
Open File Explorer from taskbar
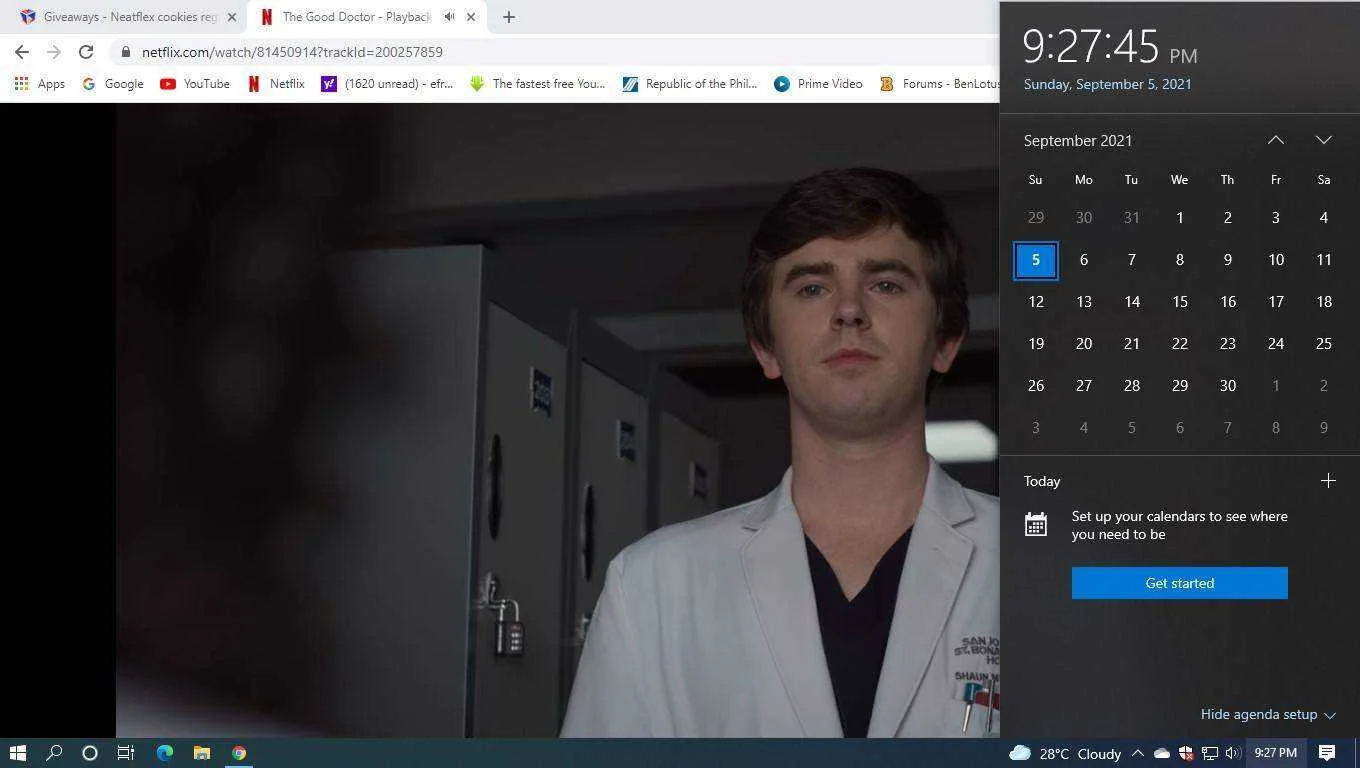point(202,753)
